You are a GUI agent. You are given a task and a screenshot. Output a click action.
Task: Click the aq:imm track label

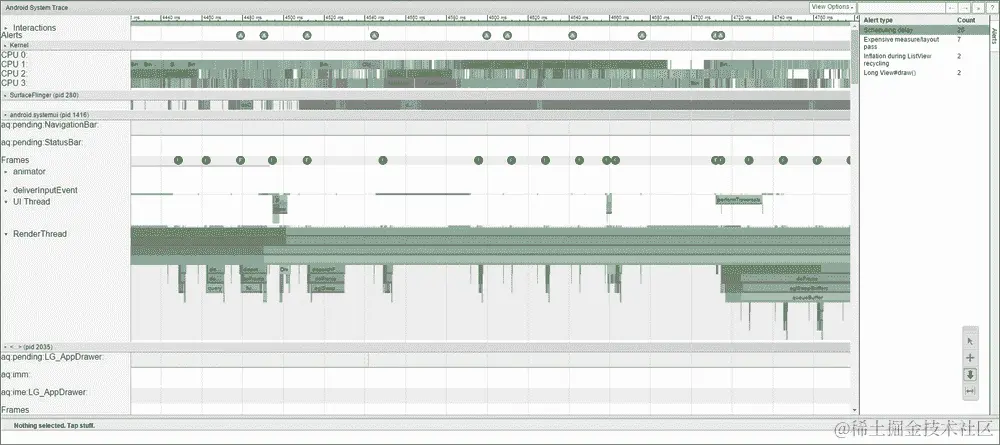click(x=15, y=375)
